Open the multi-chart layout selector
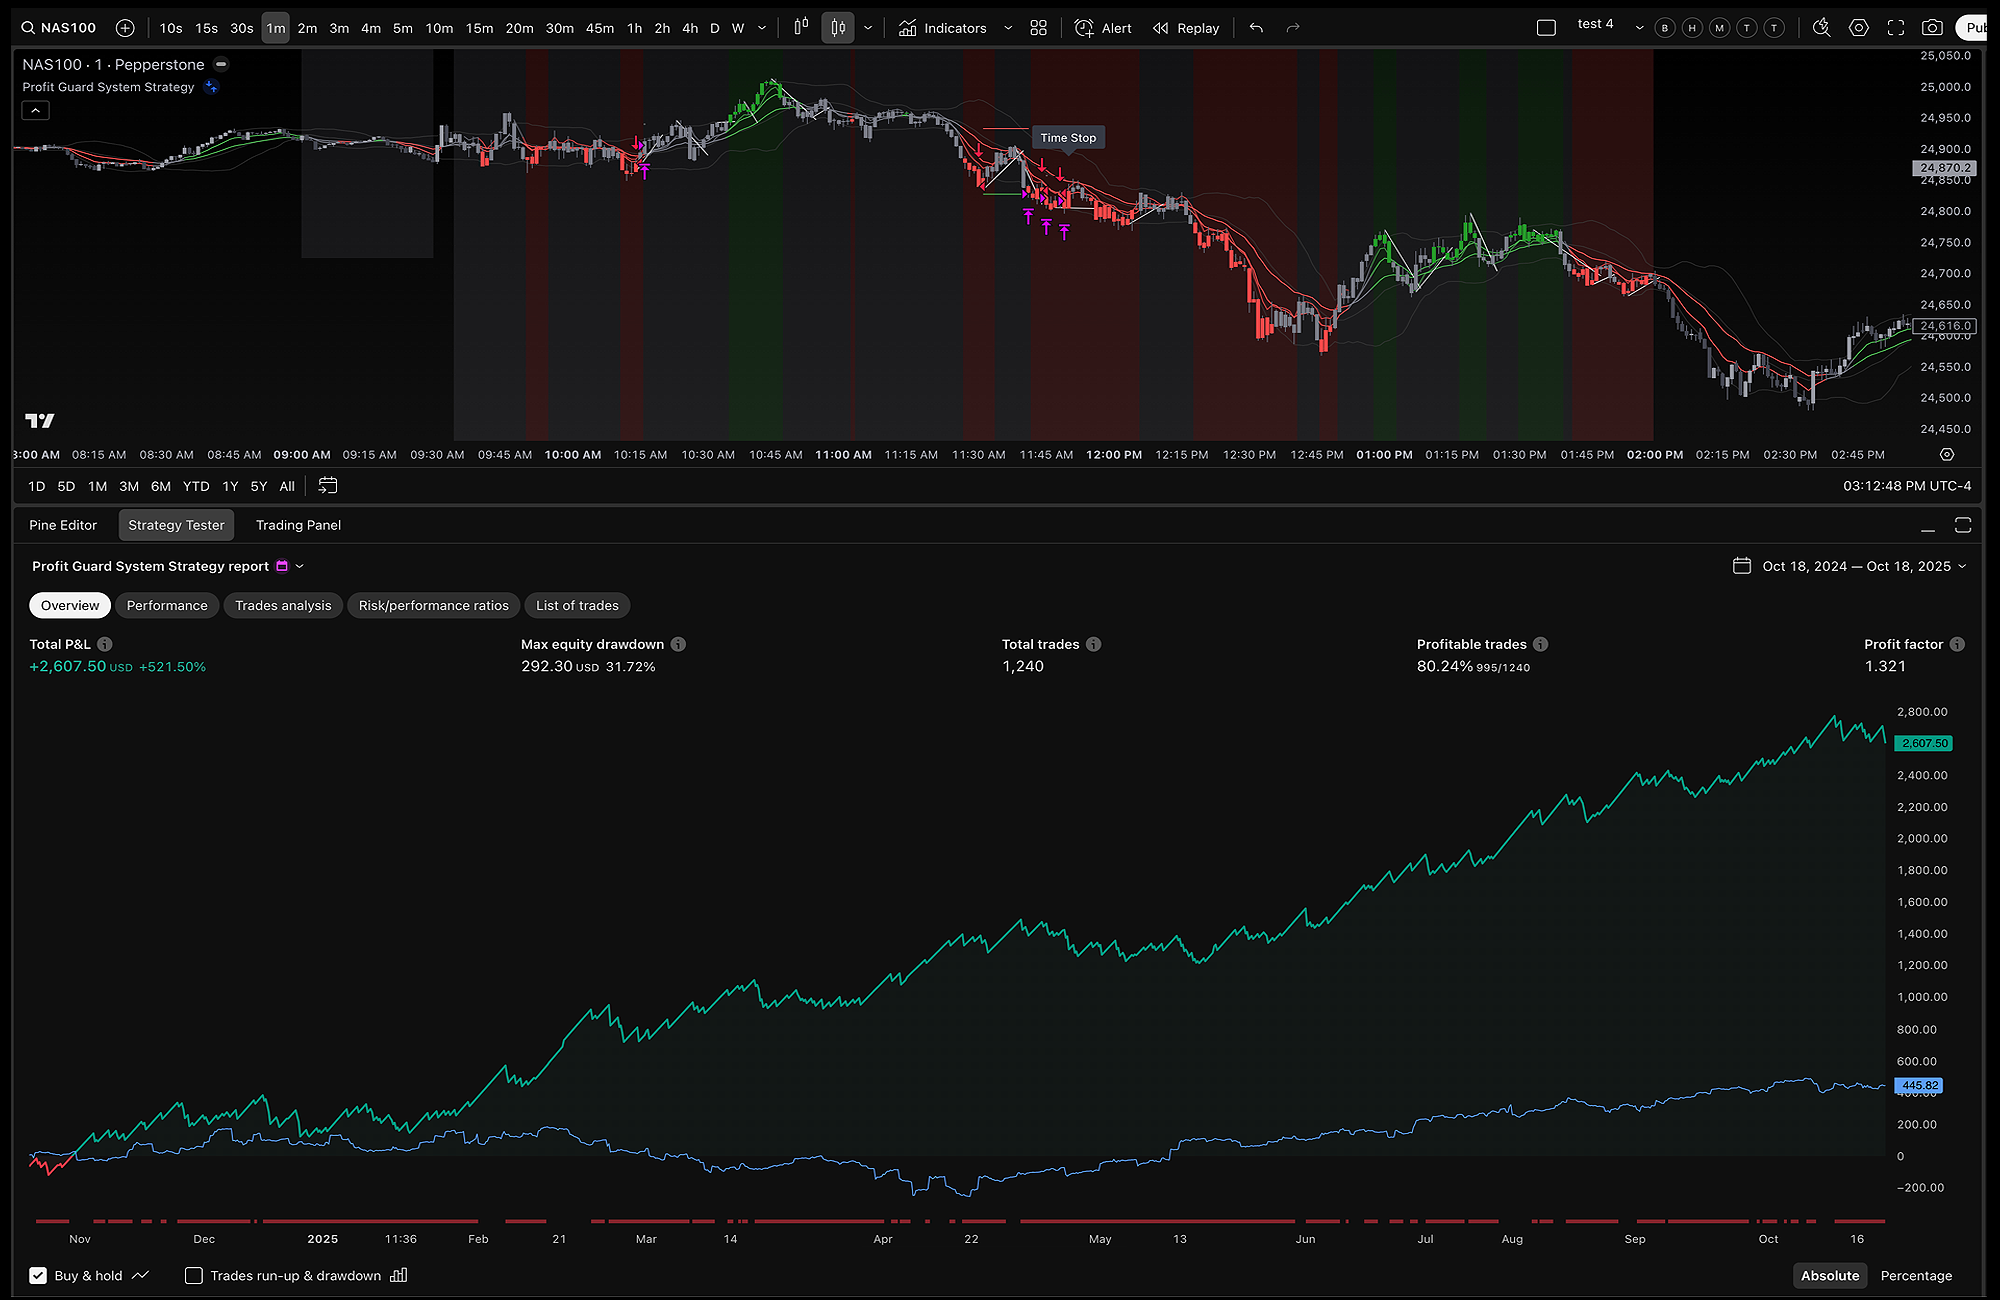 click(1038, 27)
